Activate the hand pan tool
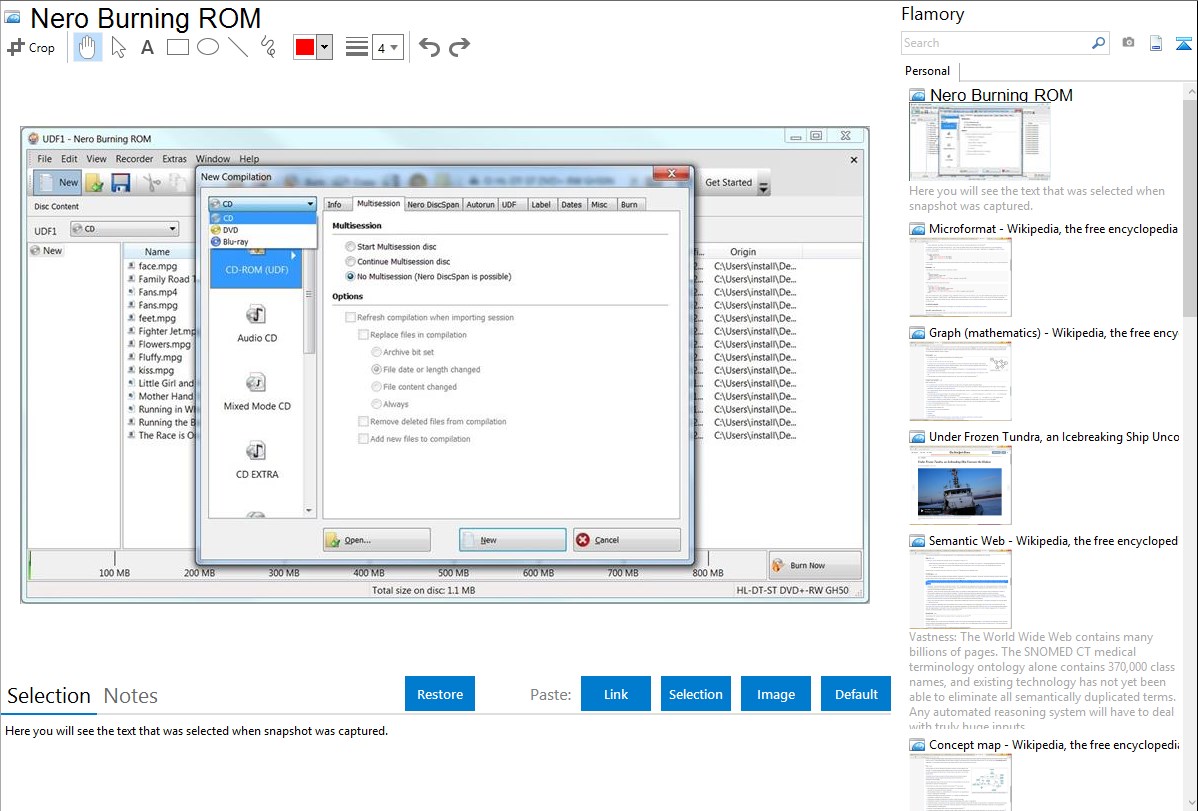This screenshot has height=811, width=1198. point(87,47)
